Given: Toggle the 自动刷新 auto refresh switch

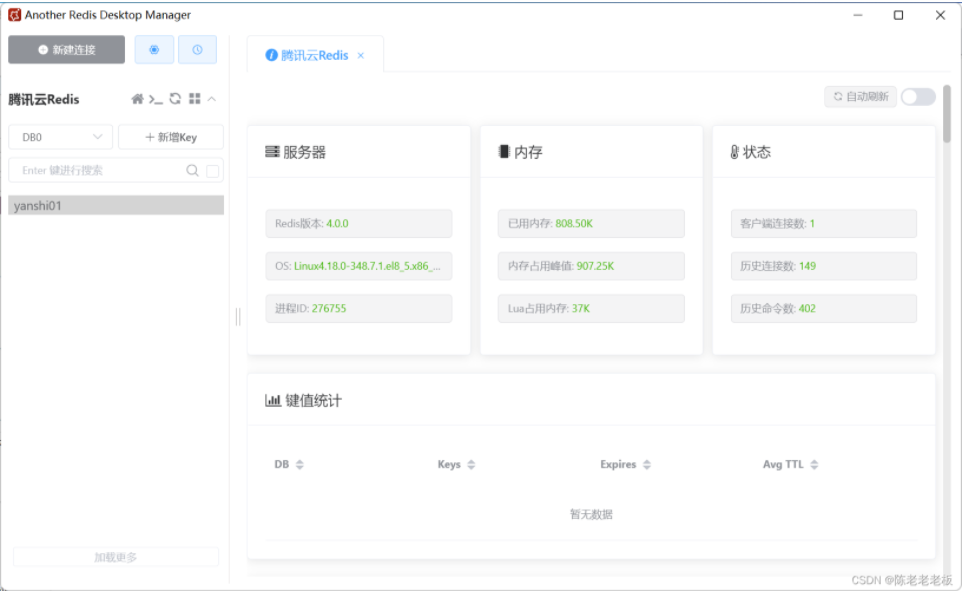Looking at the screenshot, I should (x=918, y=97).
